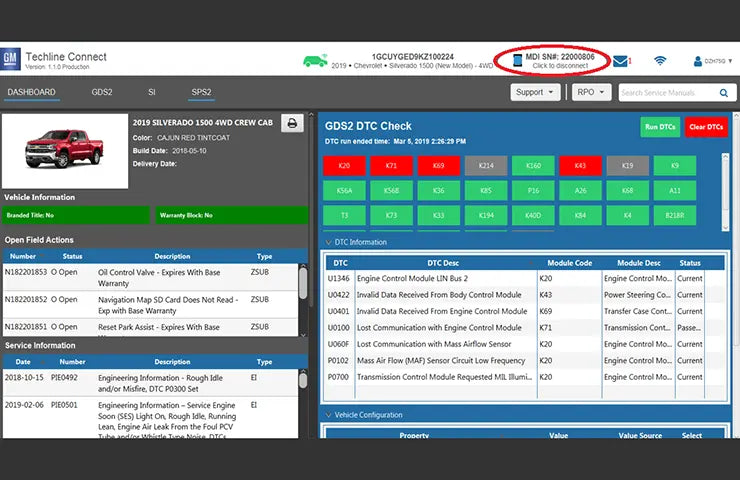Click the Run DTCs button
The height and width of the screenshot is (480, 740).
click(x=659, y=127)
